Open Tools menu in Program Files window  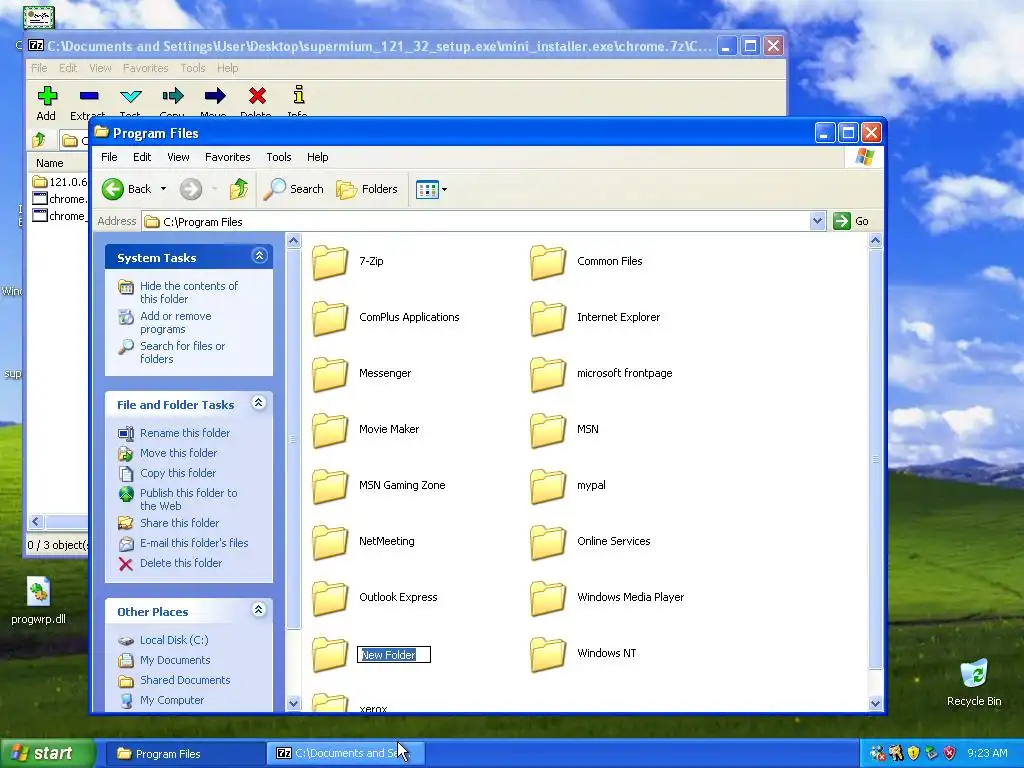[279, 157]
